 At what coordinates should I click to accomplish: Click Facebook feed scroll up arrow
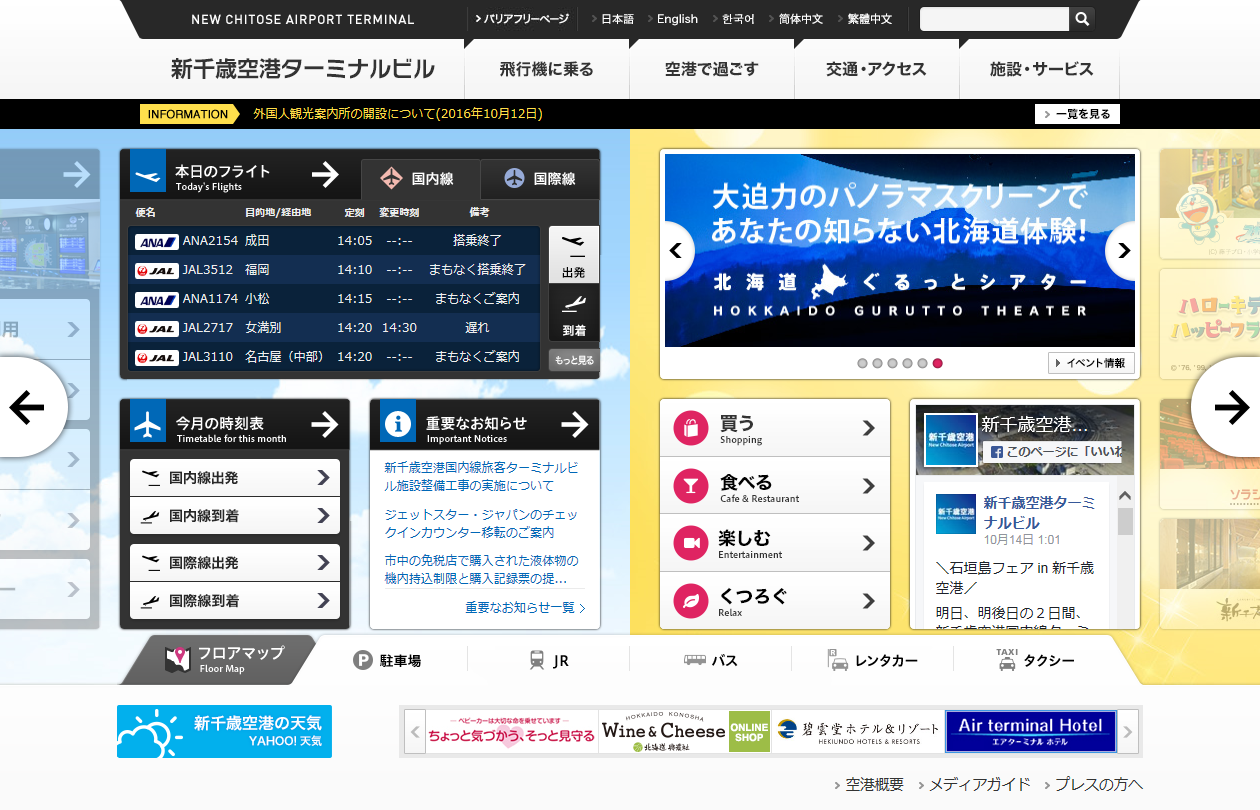point(1125,495)
